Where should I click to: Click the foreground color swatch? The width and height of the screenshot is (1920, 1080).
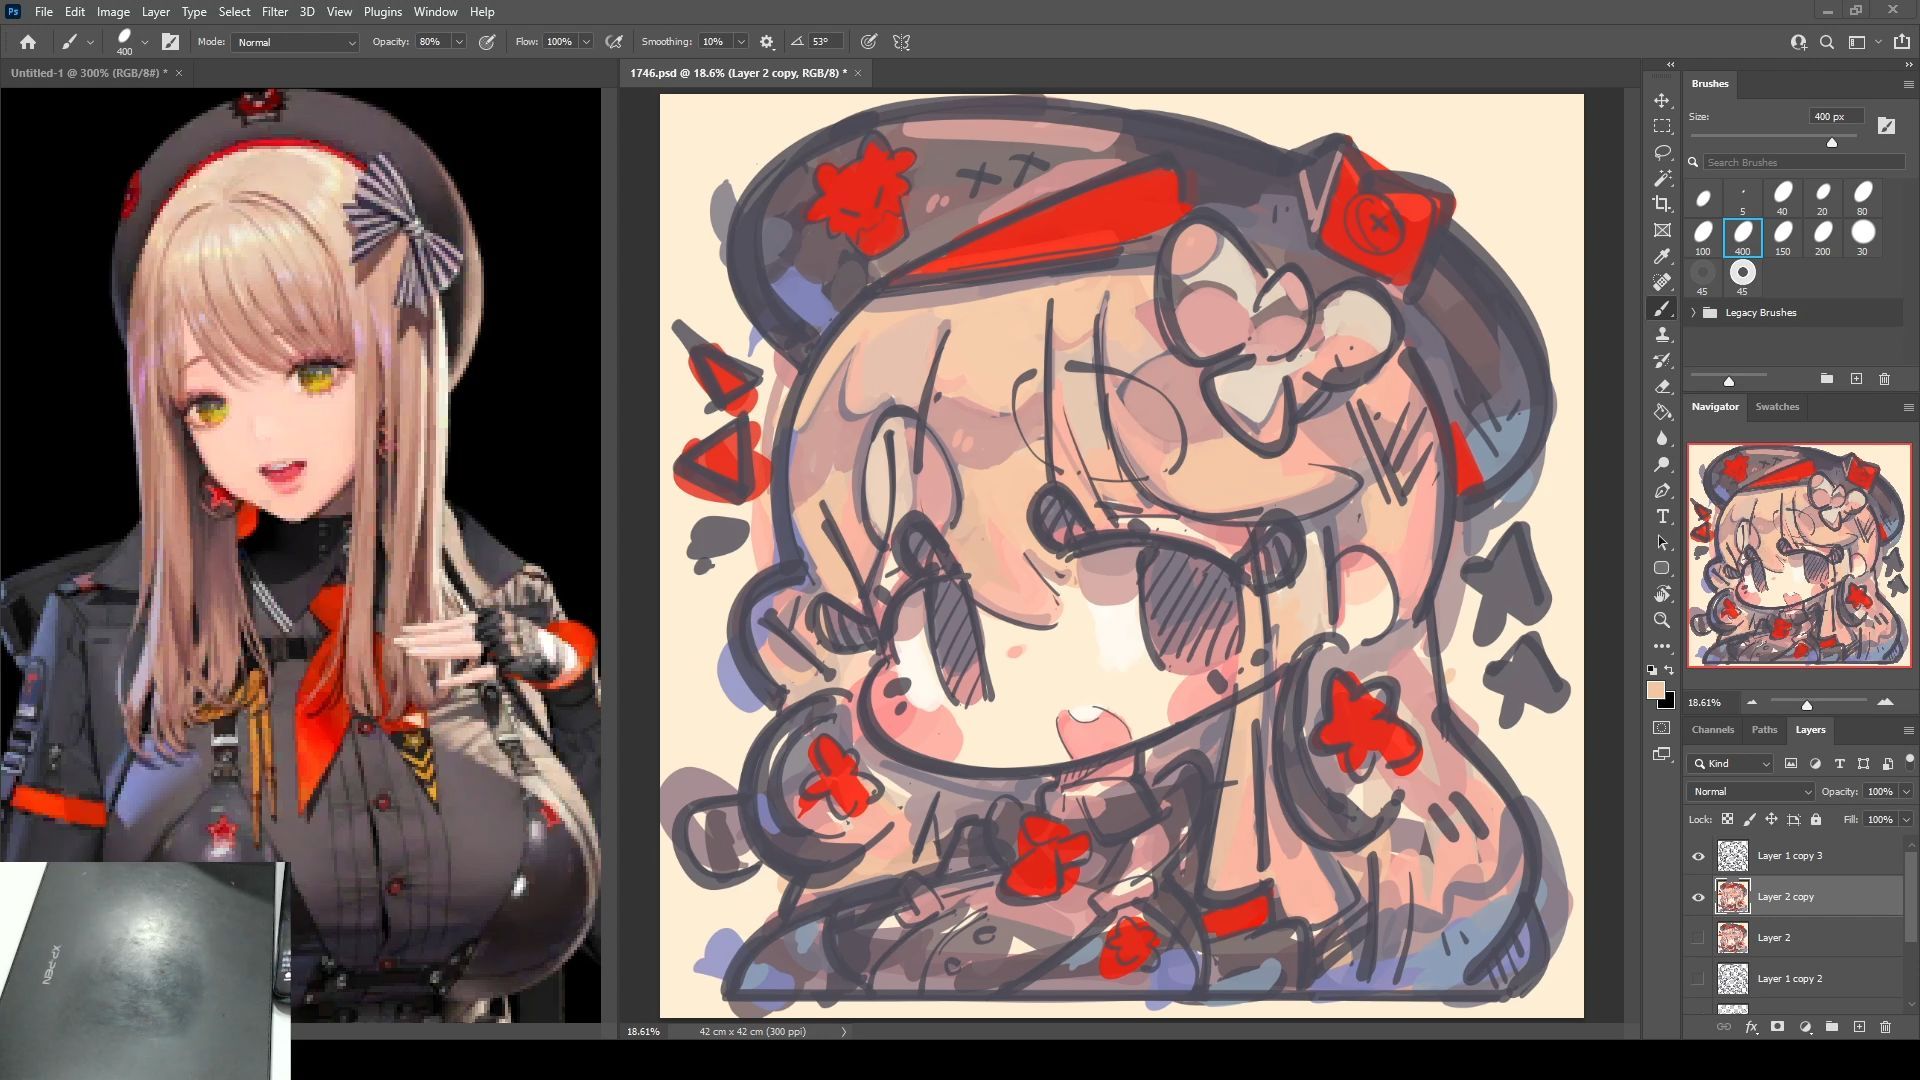pos(1656,691)
